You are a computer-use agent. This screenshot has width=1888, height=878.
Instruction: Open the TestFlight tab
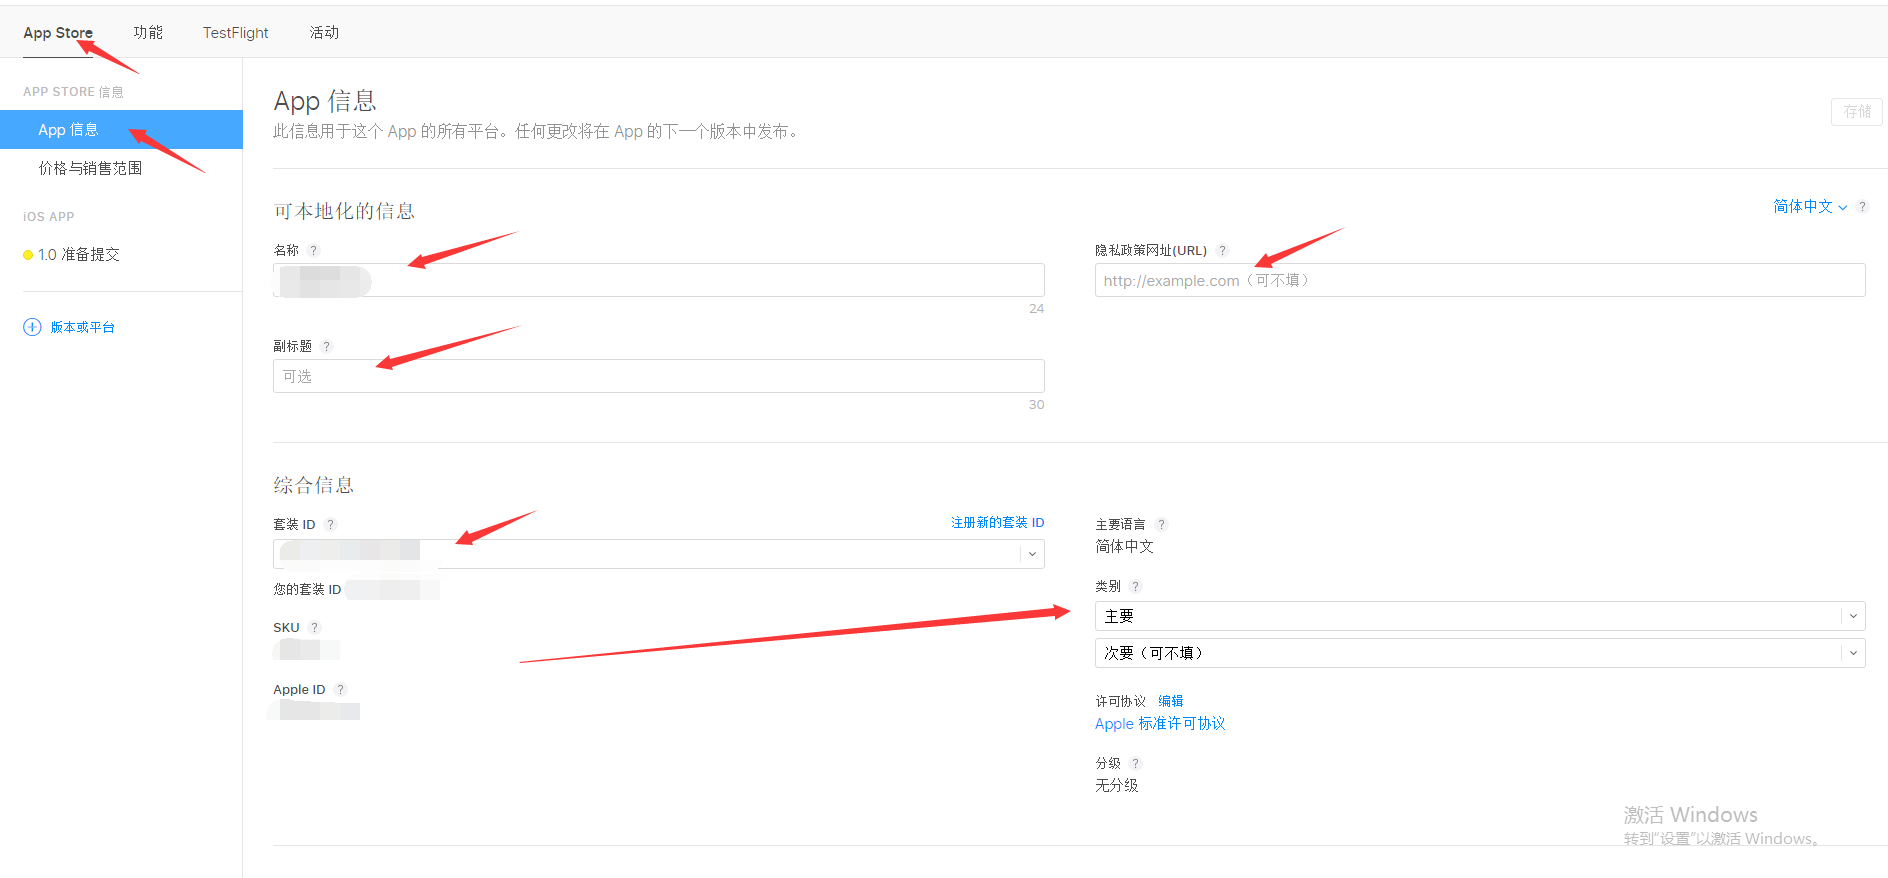[x=235, y=33]
